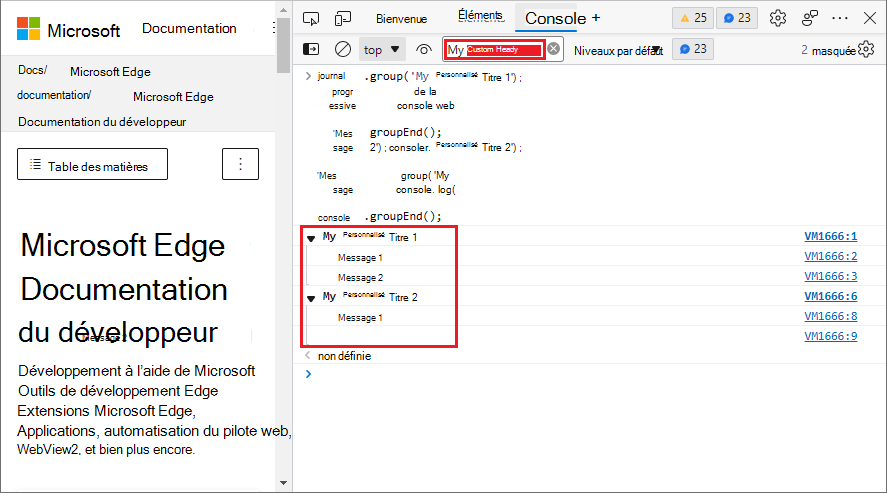Viewport: 887px width, 493px height.
Task: Select the 'non définie' console output
Action: (x=344, y=356)
